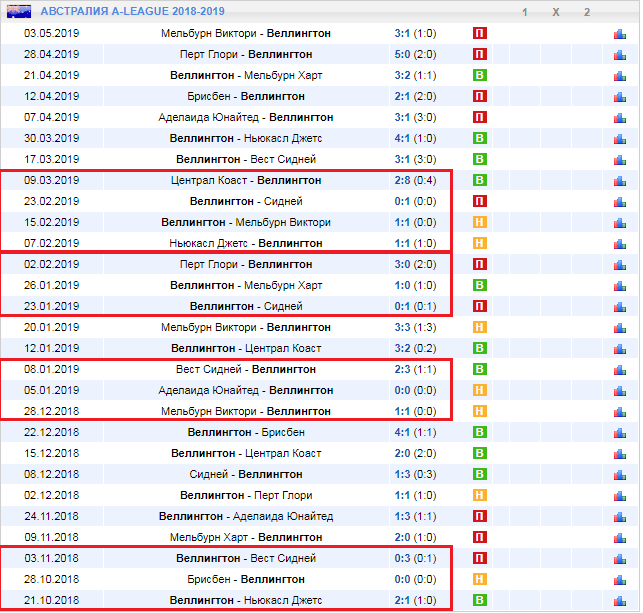
Task: Open stats chart icon for 22.12.2018 match
Action: (x=620, y=433)
